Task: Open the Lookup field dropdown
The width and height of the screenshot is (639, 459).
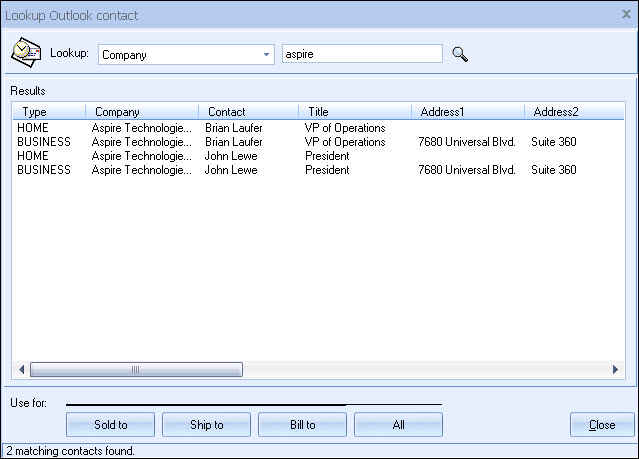Action: pos(266,54)
